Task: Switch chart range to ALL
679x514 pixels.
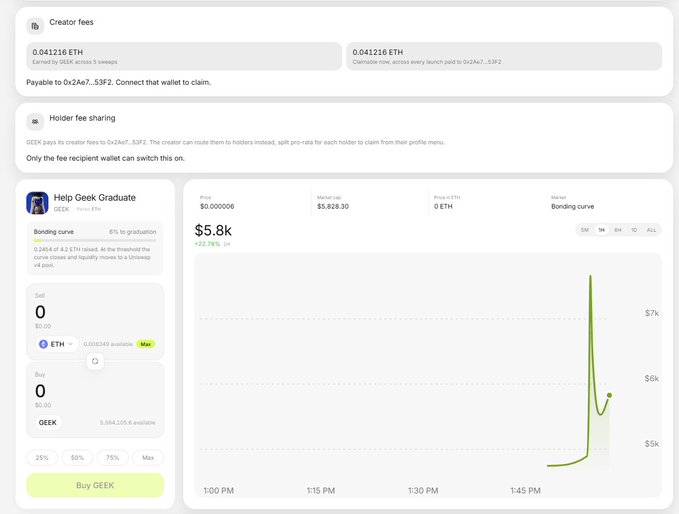Action: click(651, 230)
